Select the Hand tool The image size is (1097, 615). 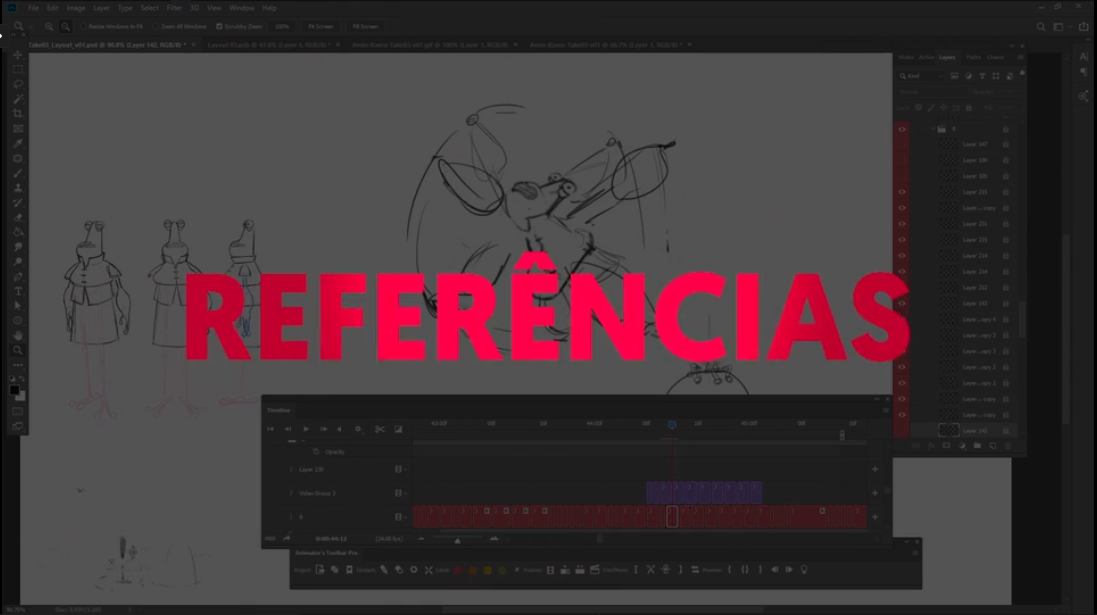(18, 336)
